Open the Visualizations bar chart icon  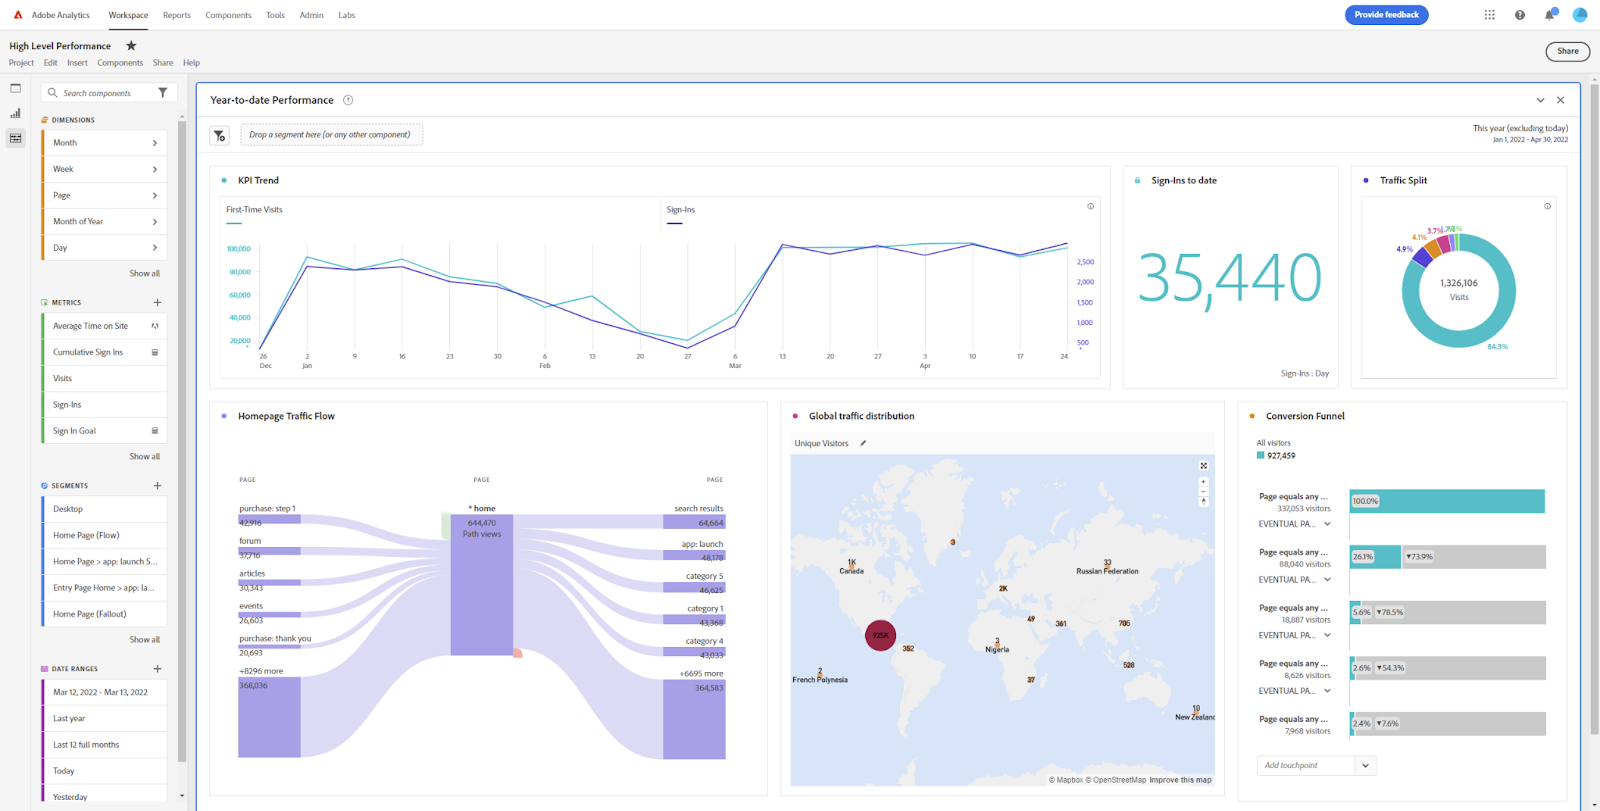click(15, 113)
